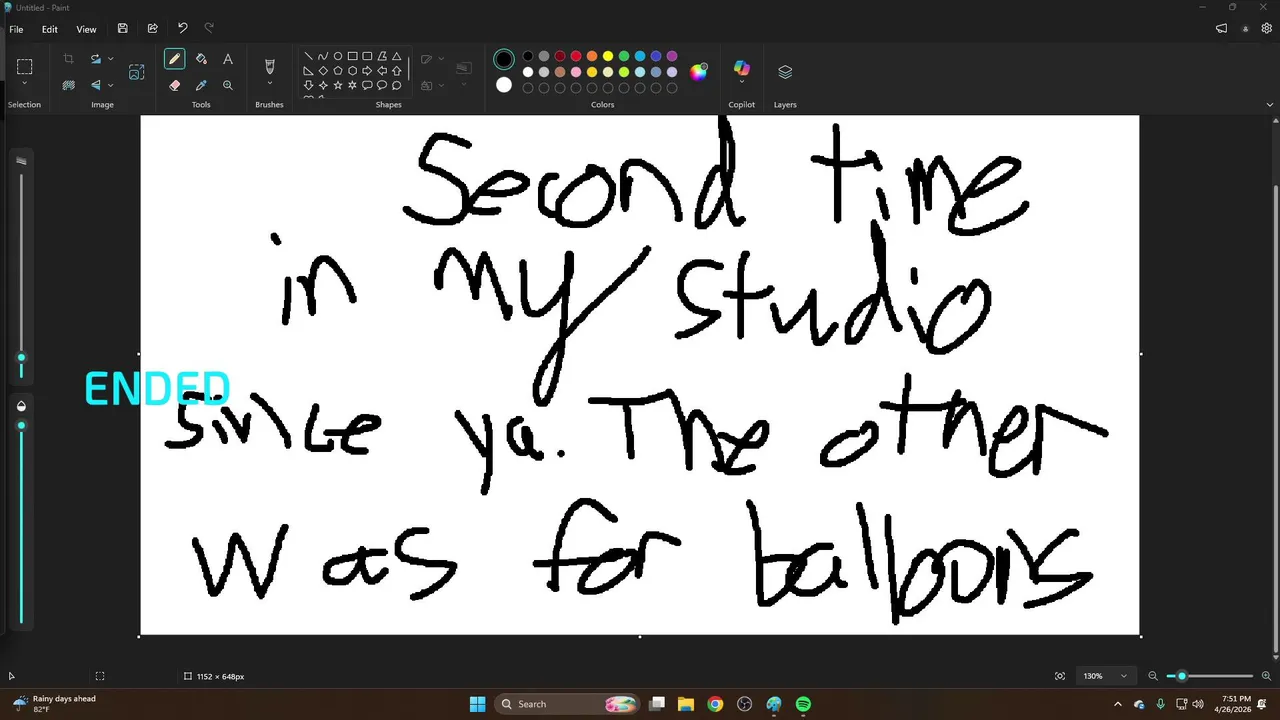This screenshot has height=720, width=1280.
Task: Click the fit to window icon
Action: click(1060, 676)
